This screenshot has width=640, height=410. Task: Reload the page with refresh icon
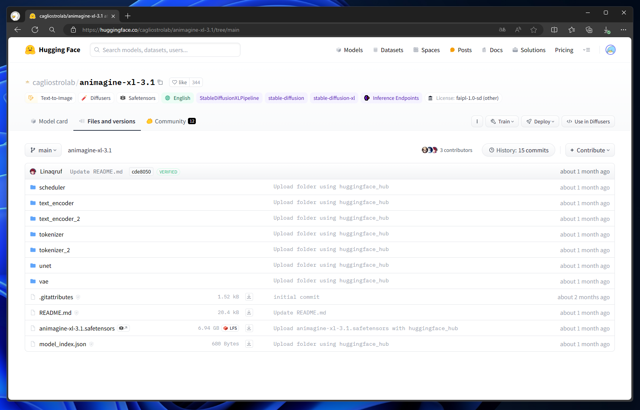35,30
